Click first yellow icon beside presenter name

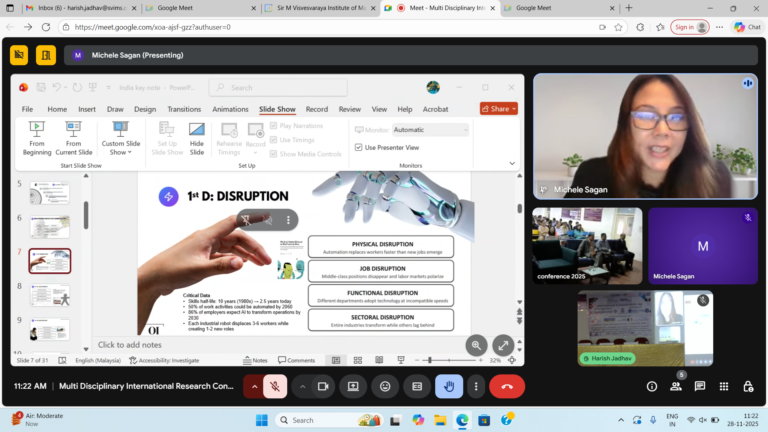coord(19,55)
